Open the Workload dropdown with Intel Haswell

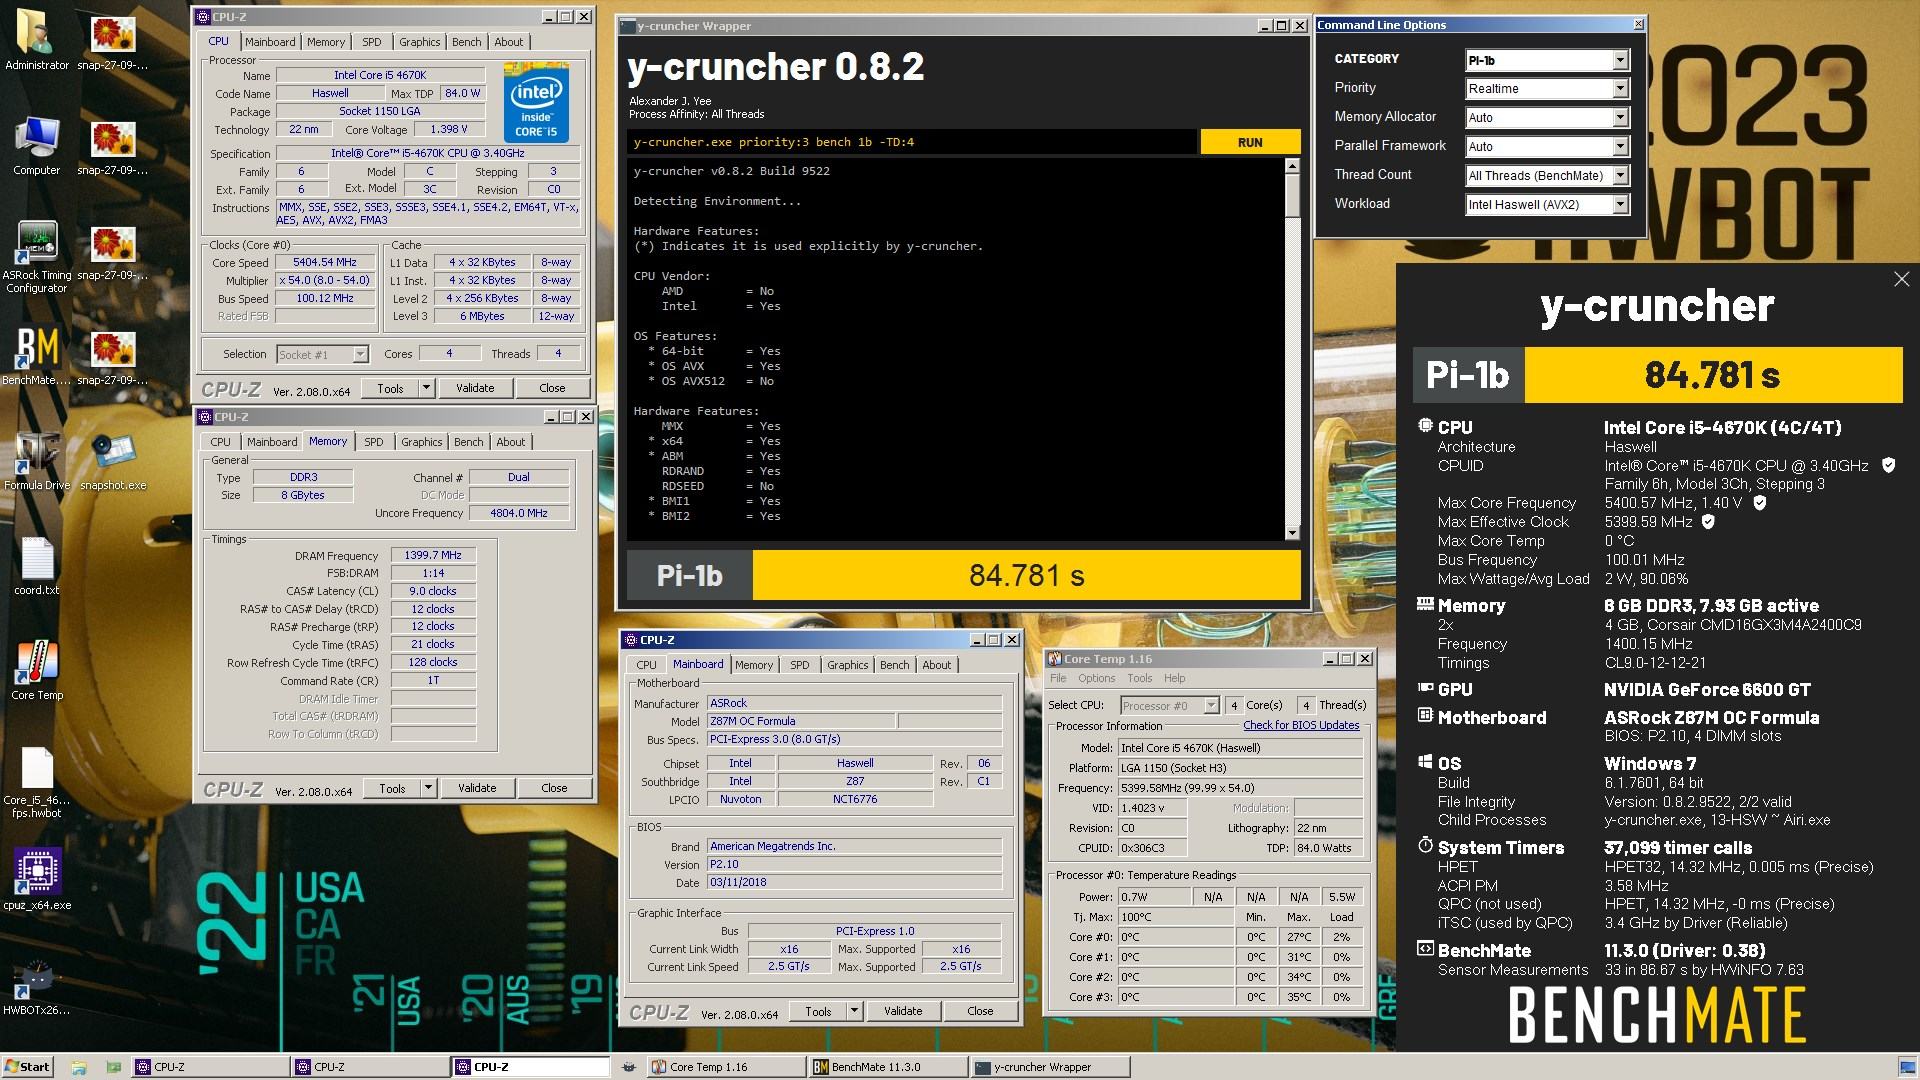pyautogui.click(x=1547, y=205)
